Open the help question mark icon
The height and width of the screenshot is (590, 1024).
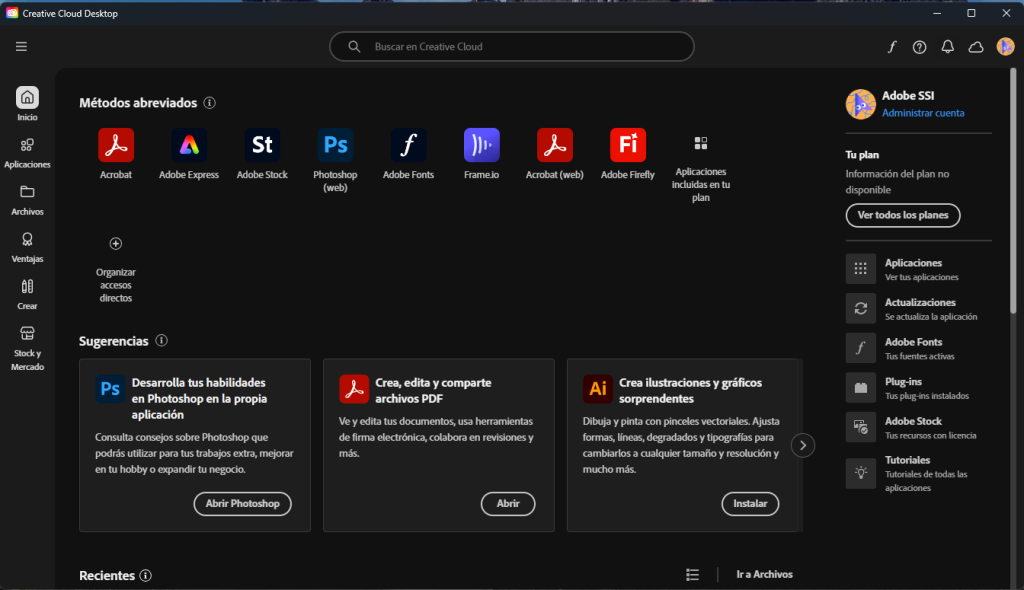pyautogui.click(x=920, y=47)
